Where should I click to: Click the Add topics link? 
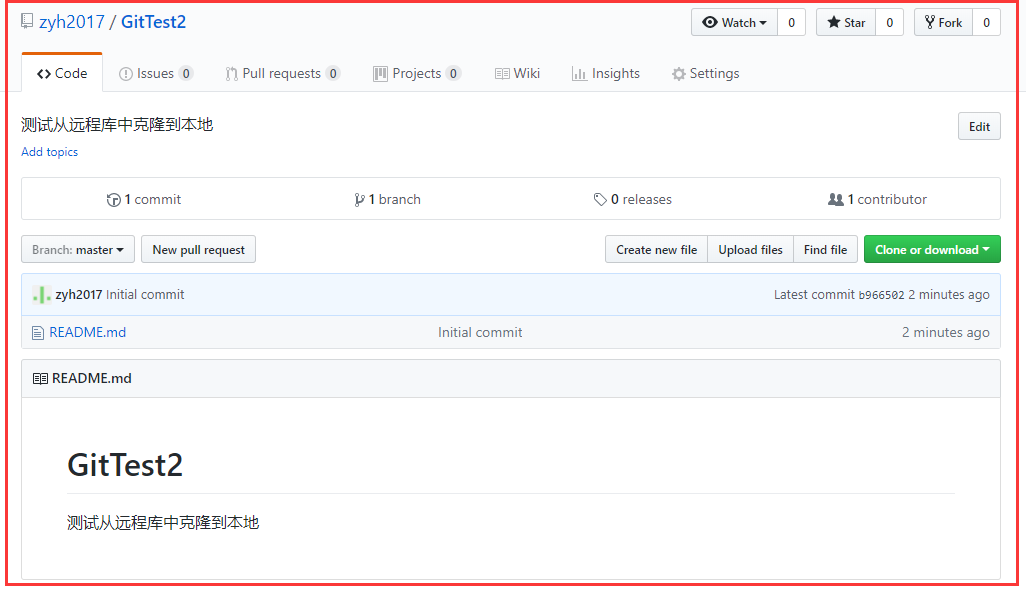(x=50, y=152)
